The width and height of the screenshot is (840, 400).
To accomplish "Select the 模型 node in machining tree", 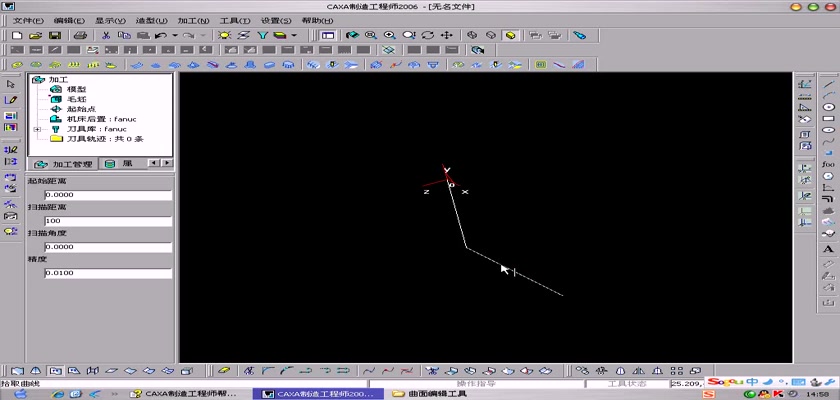I will (76, 89).
